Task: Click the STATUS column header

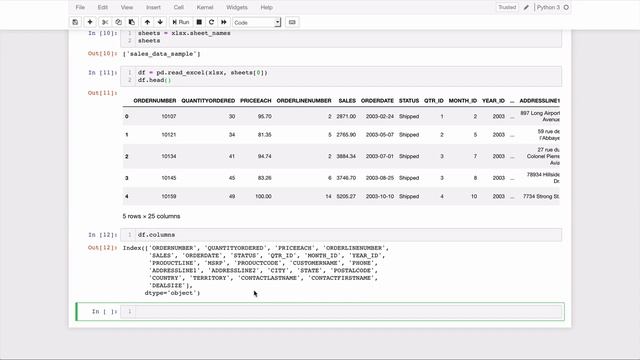Action: (409, 100)
